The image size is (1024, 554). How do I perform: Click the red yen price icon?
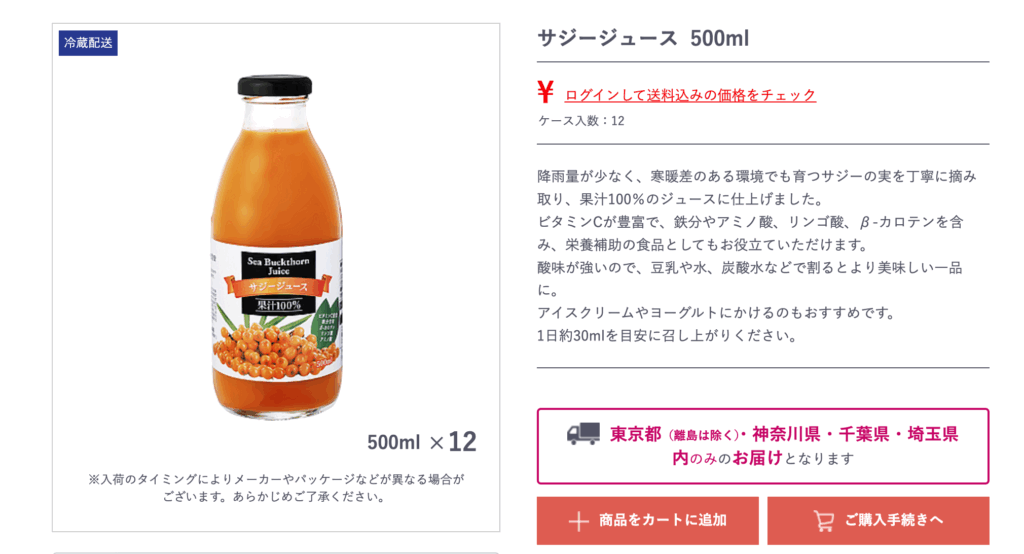coord(545,92)
